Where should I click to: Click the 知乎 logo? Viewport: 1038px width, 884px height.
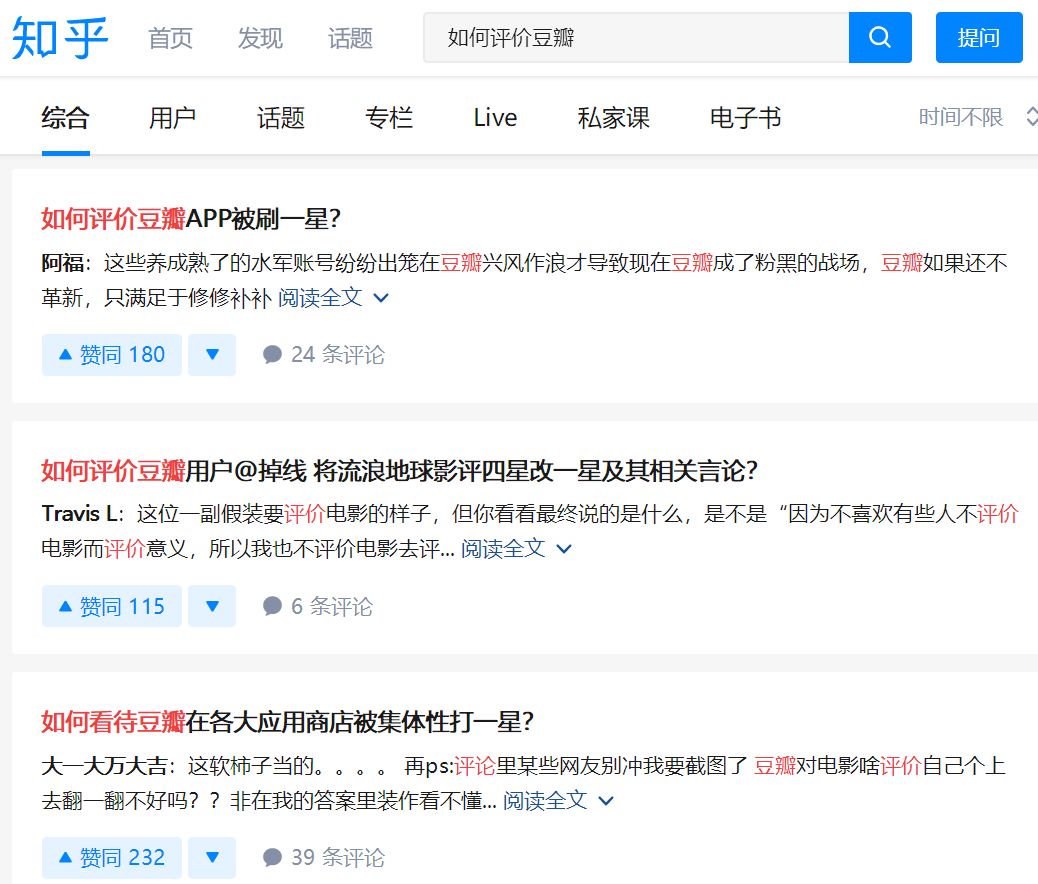pos(57,38)
